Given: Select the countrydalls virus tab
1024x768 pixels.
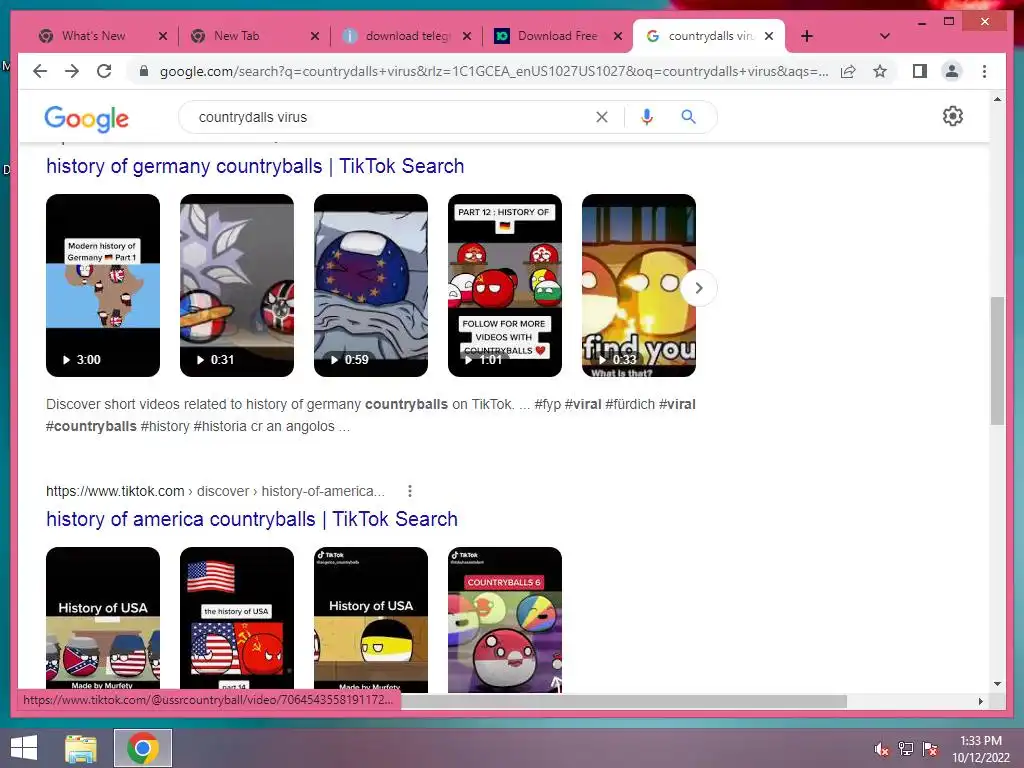Looking at the screenshot, I should pyautogui.click(x=711, y=36).
